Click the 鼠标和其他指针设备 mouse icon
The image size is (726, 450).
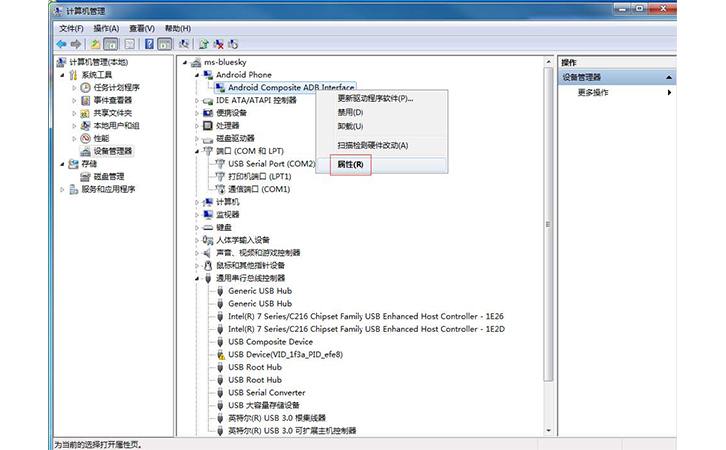[x=208, y=265]
